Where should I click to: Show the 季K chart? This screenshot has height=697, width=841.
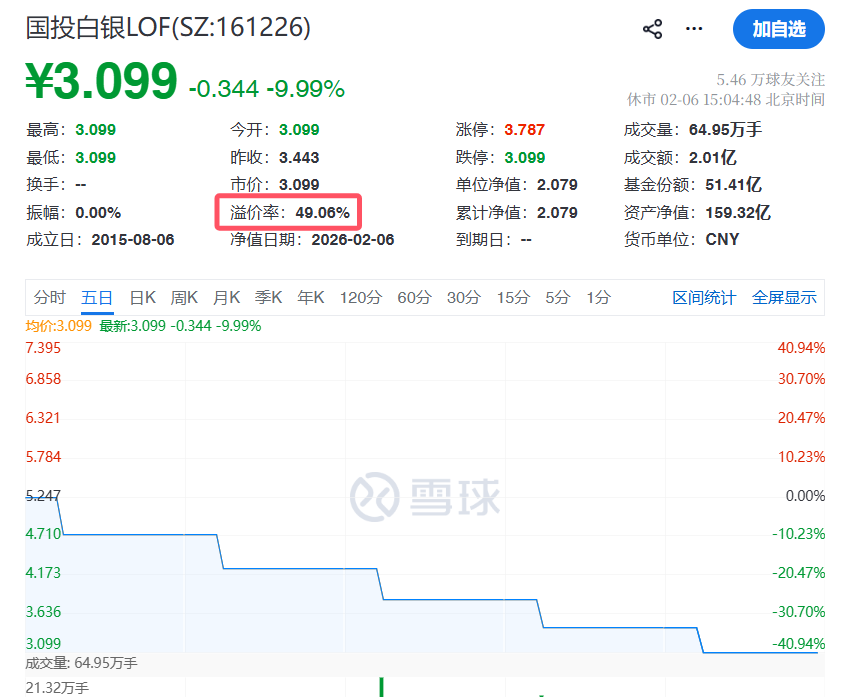click(x=269, y=297)
